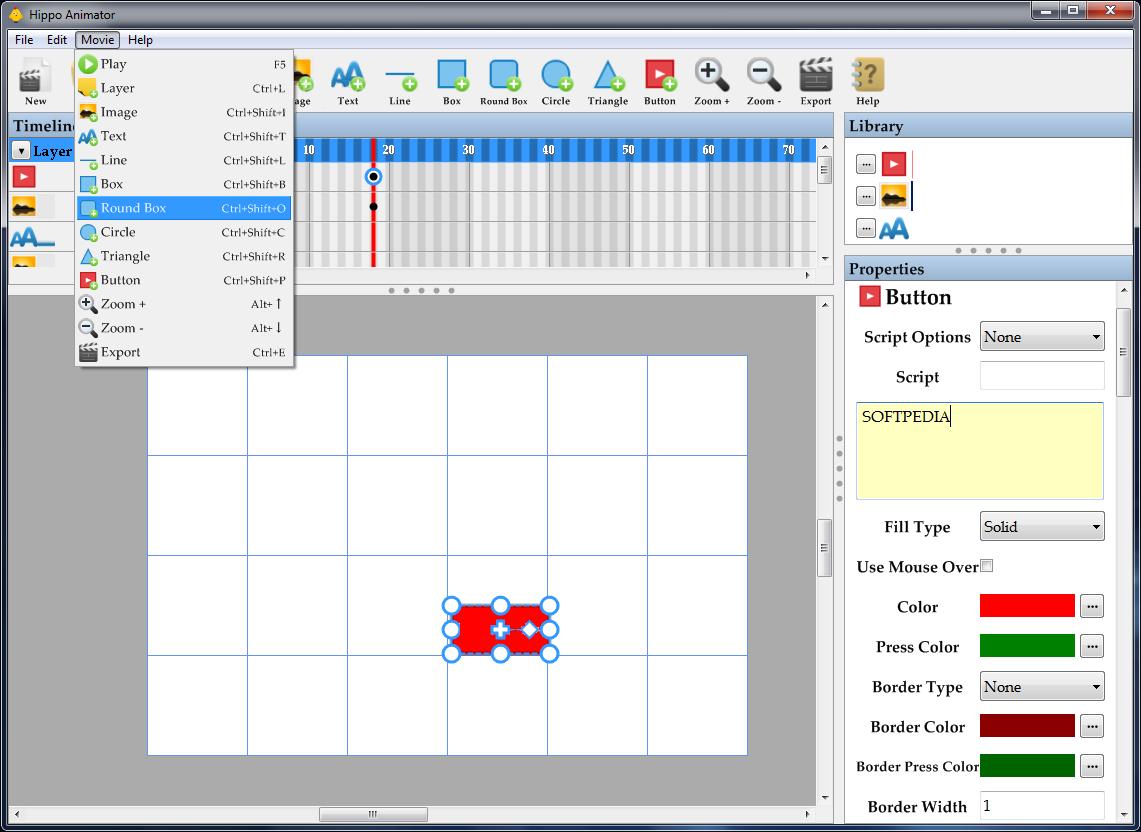Expand the Layer dropdown arrow in timeline
Screen dimensions: 1141x832
pyautogui.click(x=20, y=151)
